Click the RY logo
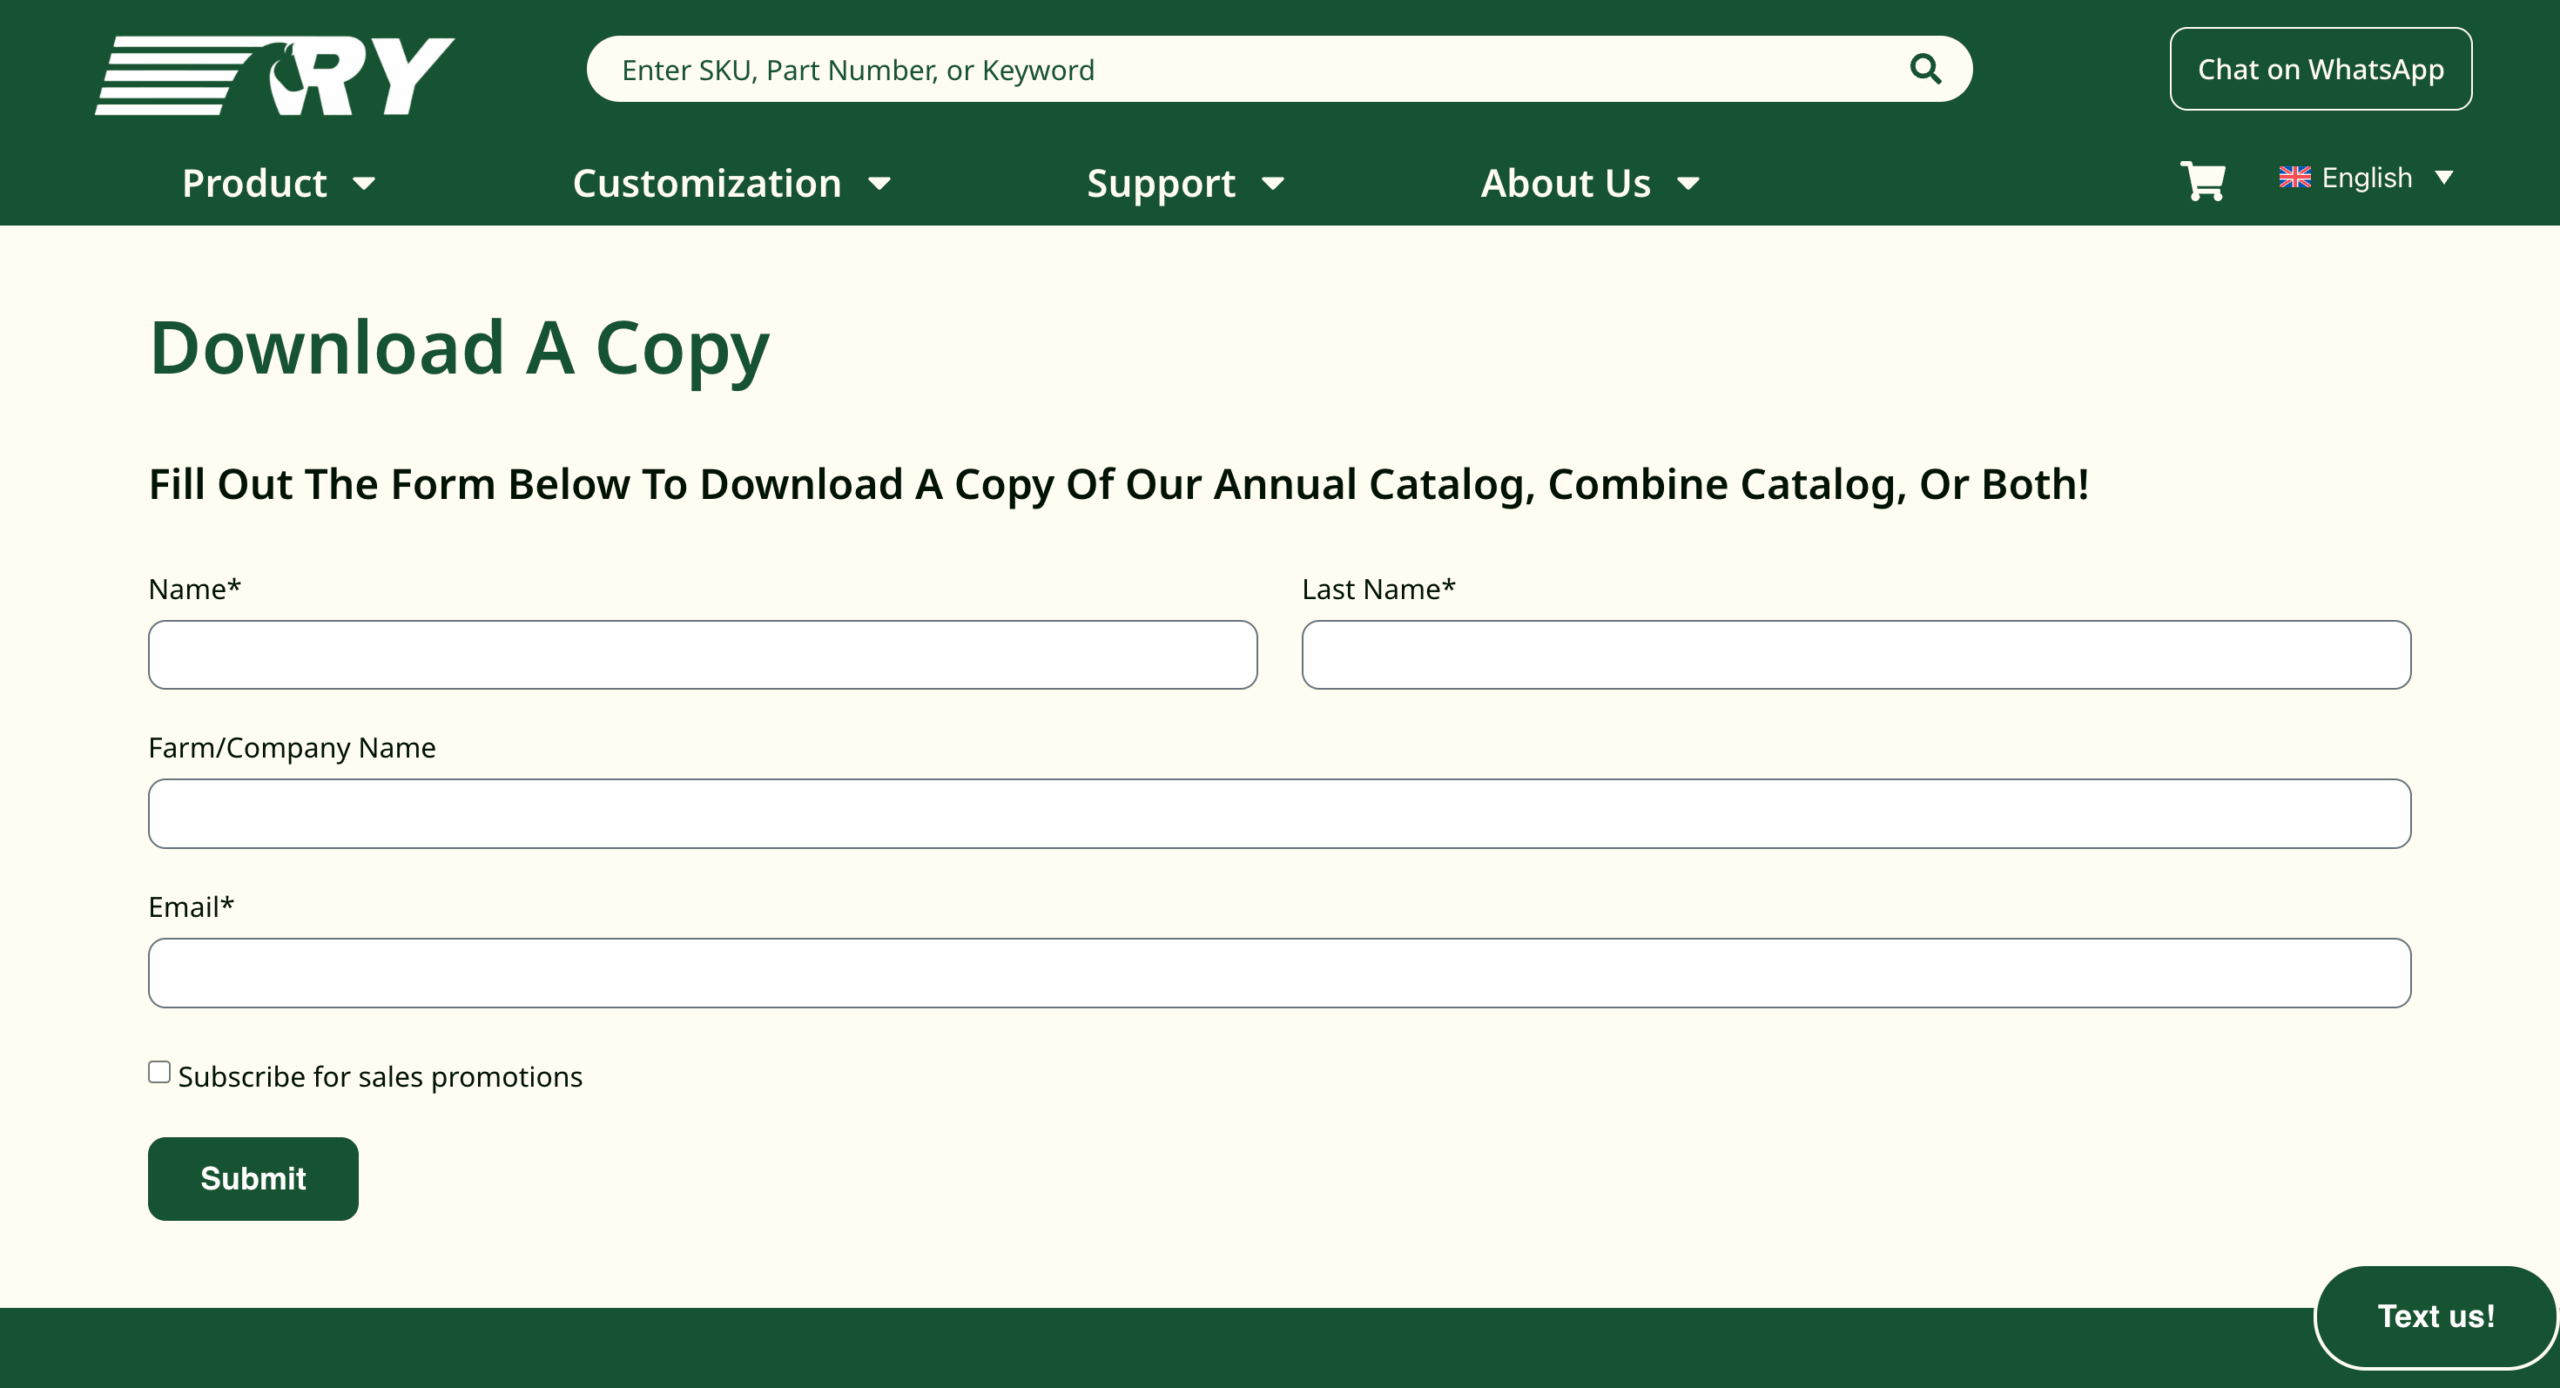The image size is (2560, 1388). click(275, 76)
